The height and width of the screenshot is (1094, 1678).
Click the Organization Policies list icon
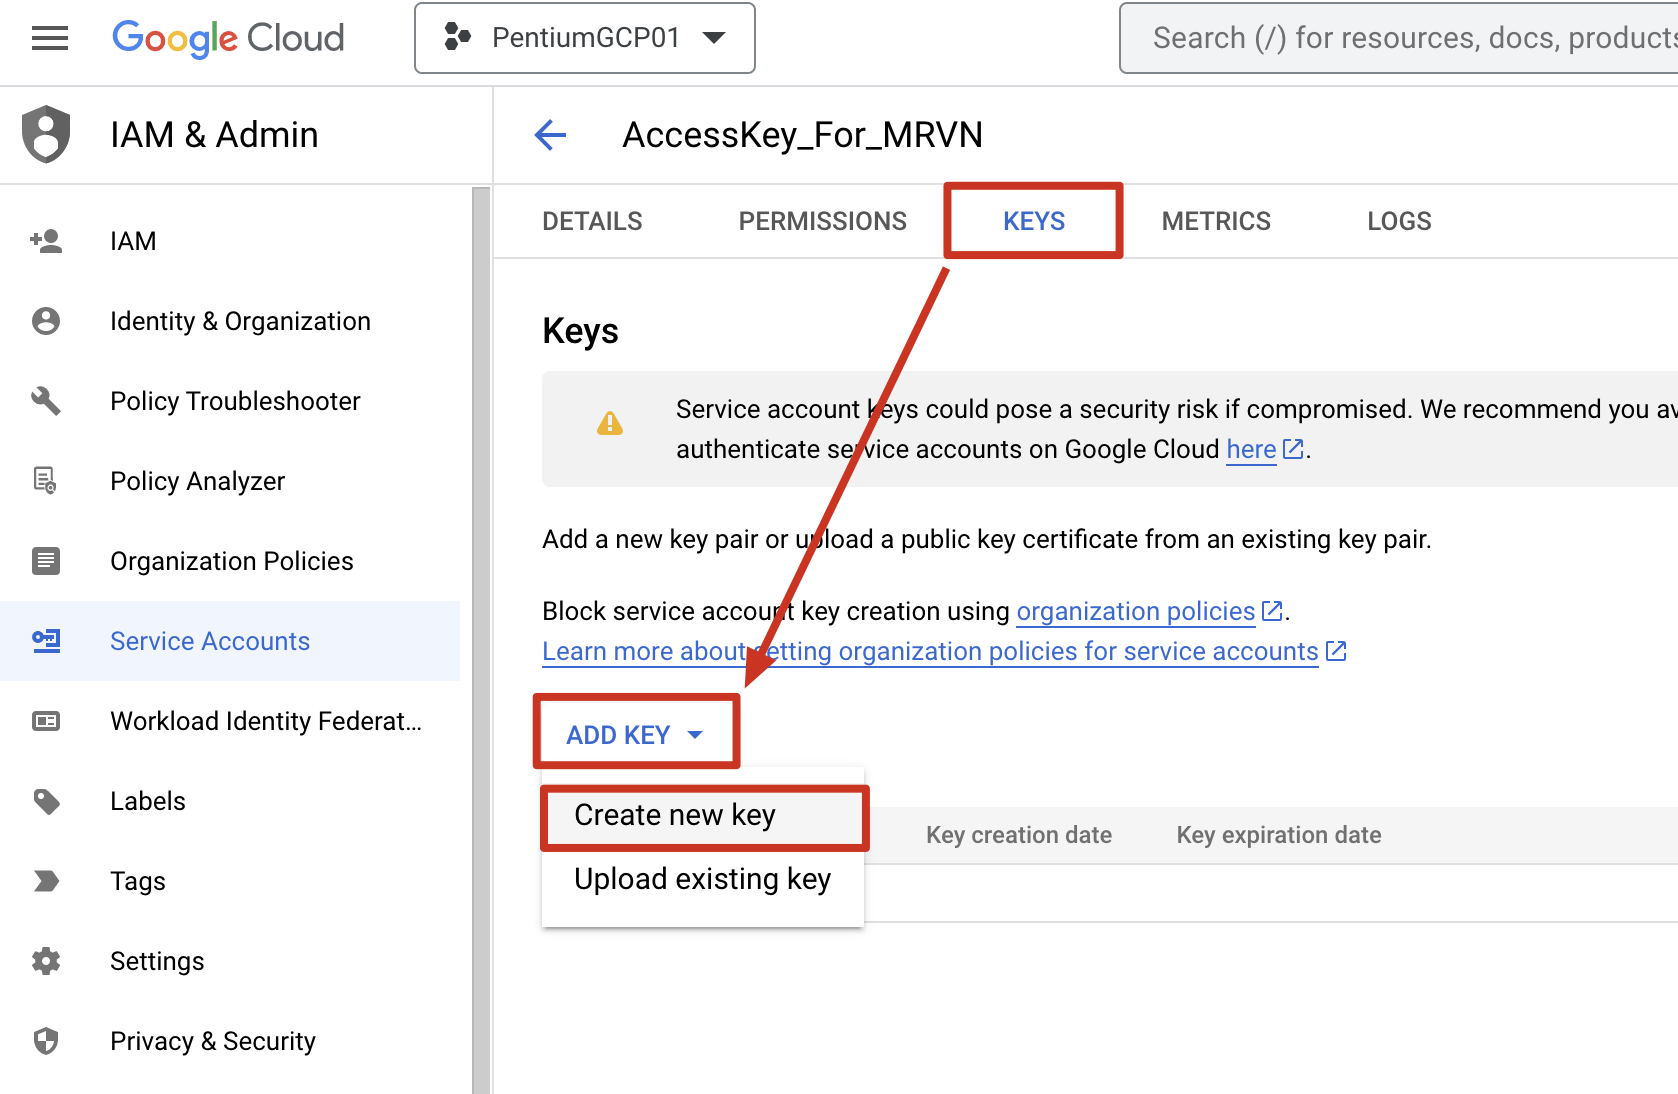pyautogui.click(x=46, y=561)
